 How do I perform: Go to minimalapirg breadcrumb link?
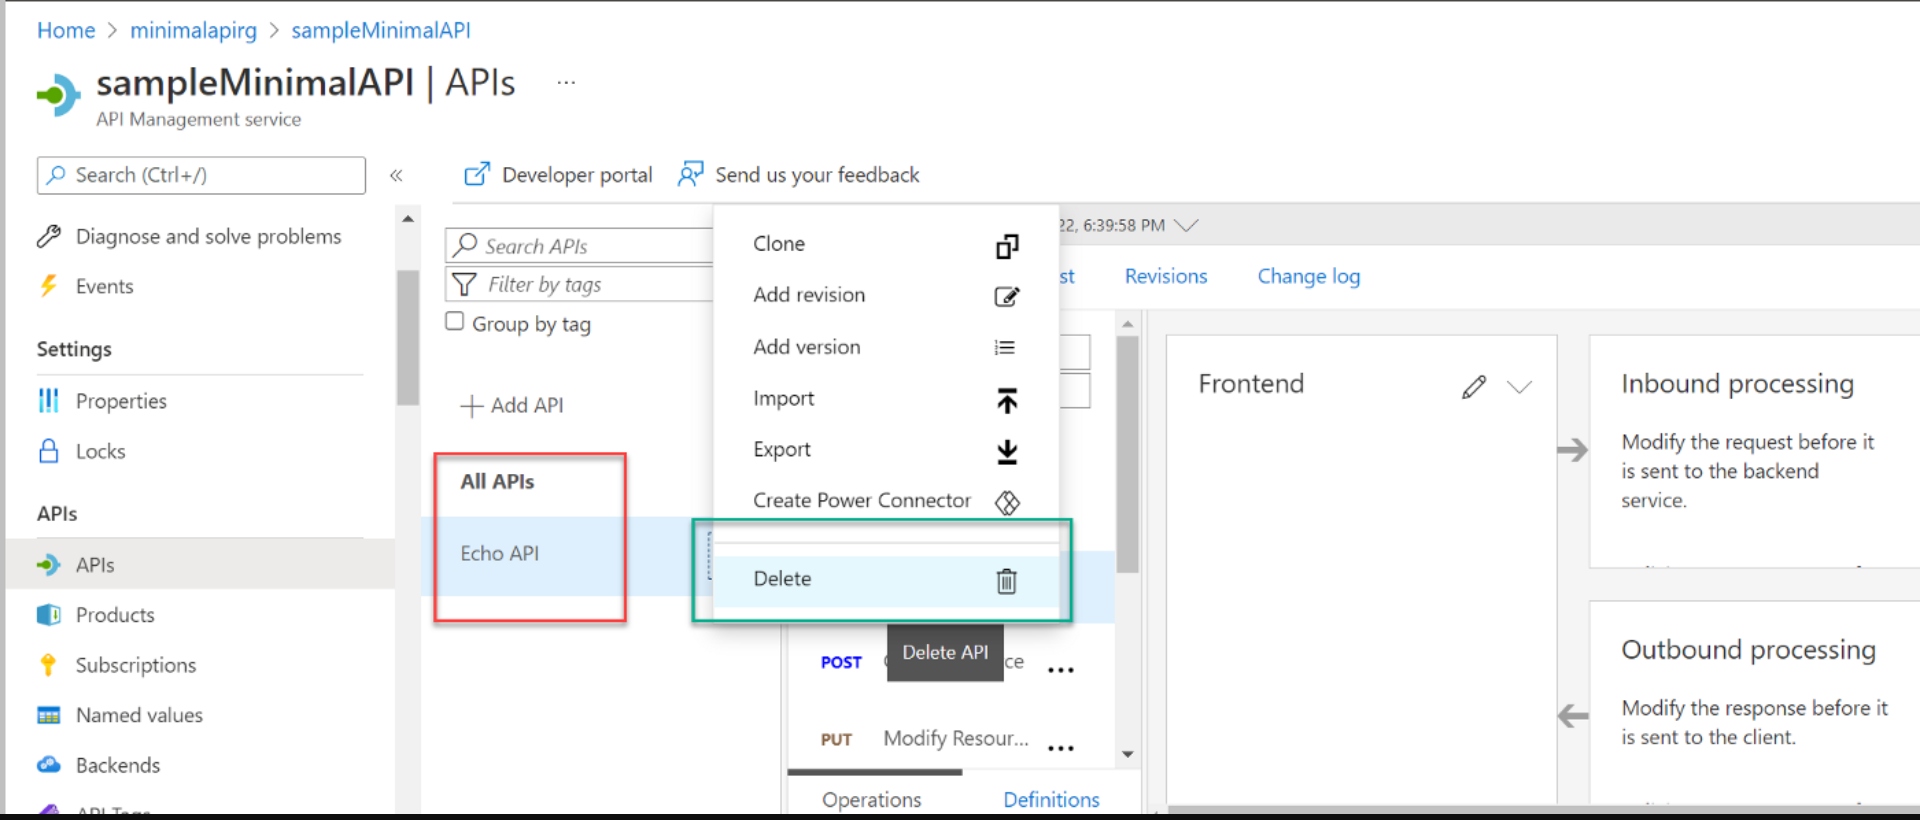click(193, 31)
